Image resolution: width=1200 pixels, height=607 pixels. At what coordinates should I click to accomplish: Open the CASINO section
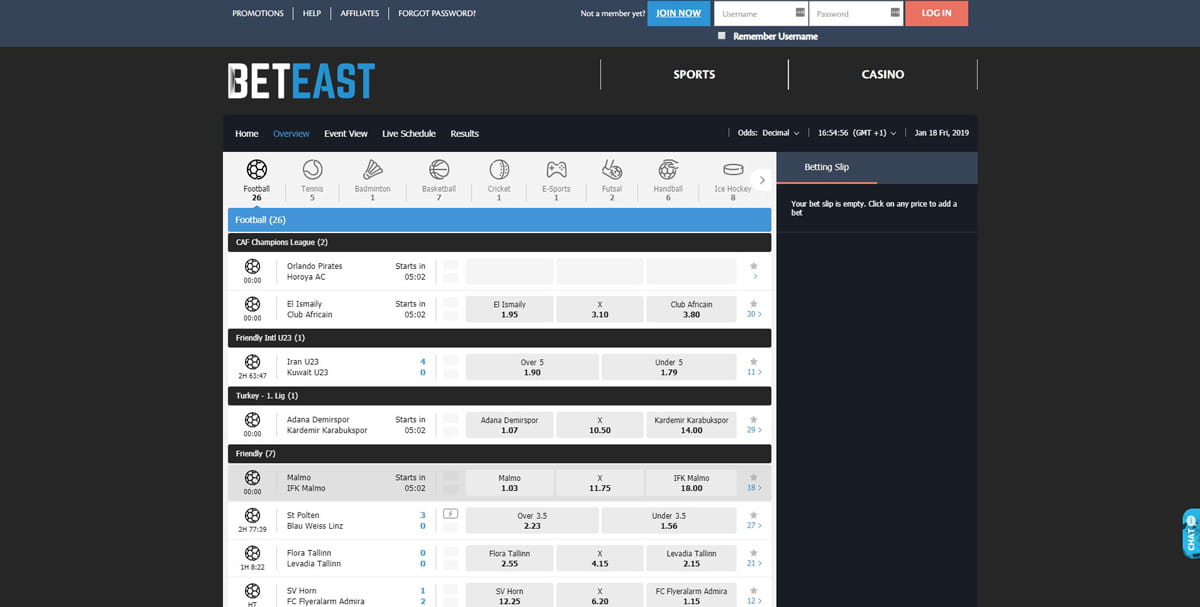(x=883, y=74)
